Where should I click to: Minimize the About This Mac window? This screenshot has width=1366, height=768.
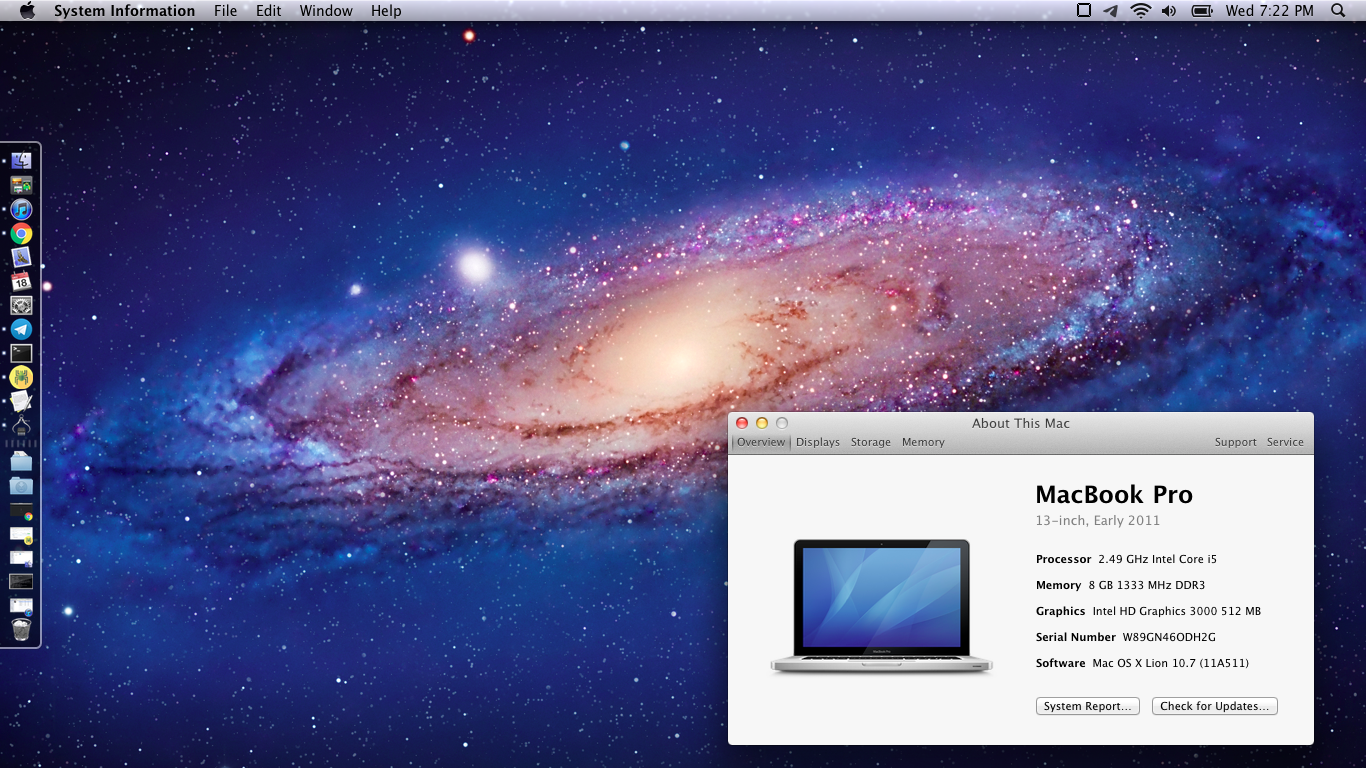point(762,424)
